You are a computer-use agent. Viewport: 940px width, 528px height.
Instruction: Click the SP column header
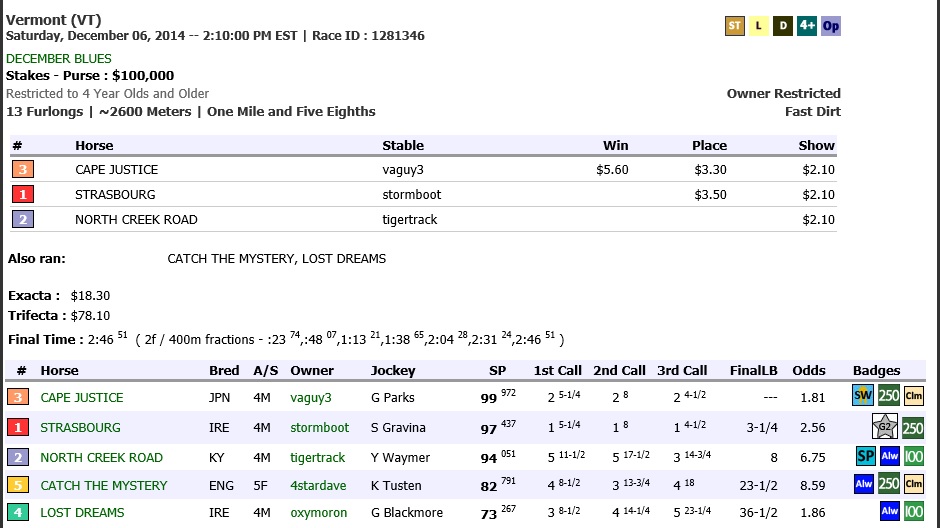(x=497, y=370)
